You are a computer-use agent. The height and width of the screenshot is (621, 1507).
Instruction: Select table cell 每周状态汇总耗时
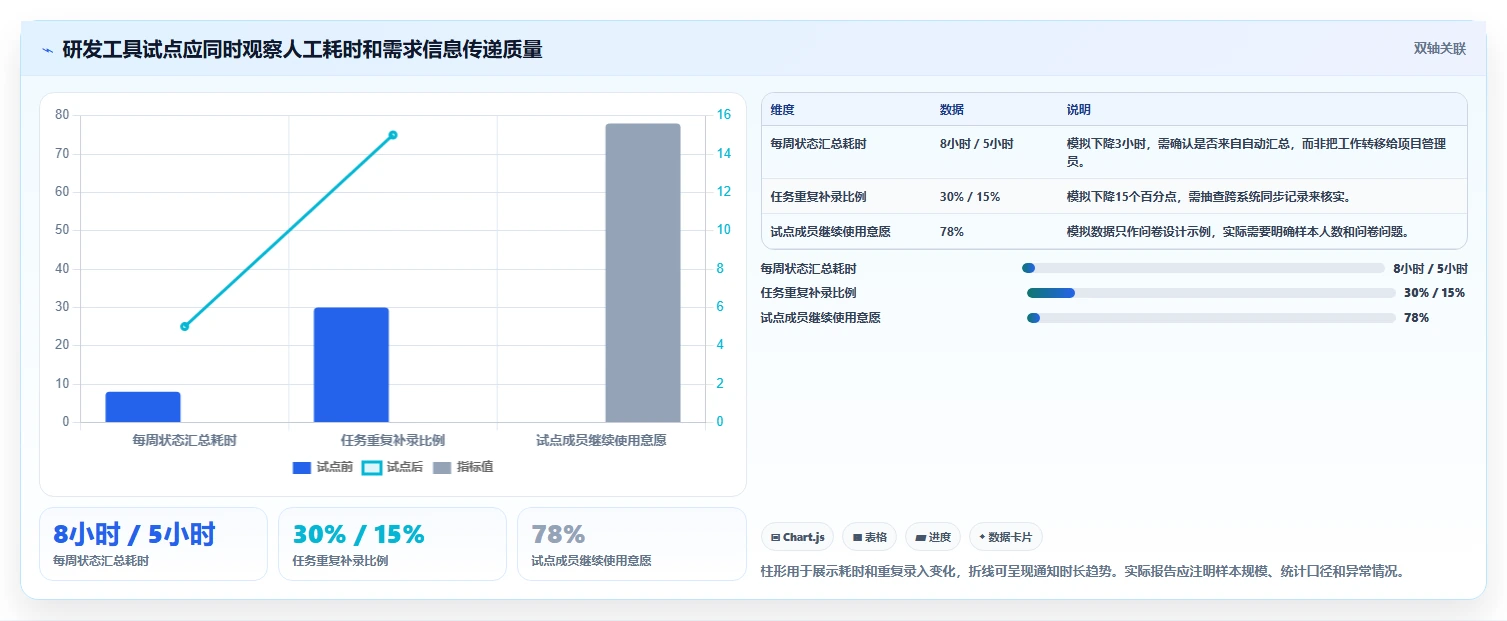click(x=818, y=144)
